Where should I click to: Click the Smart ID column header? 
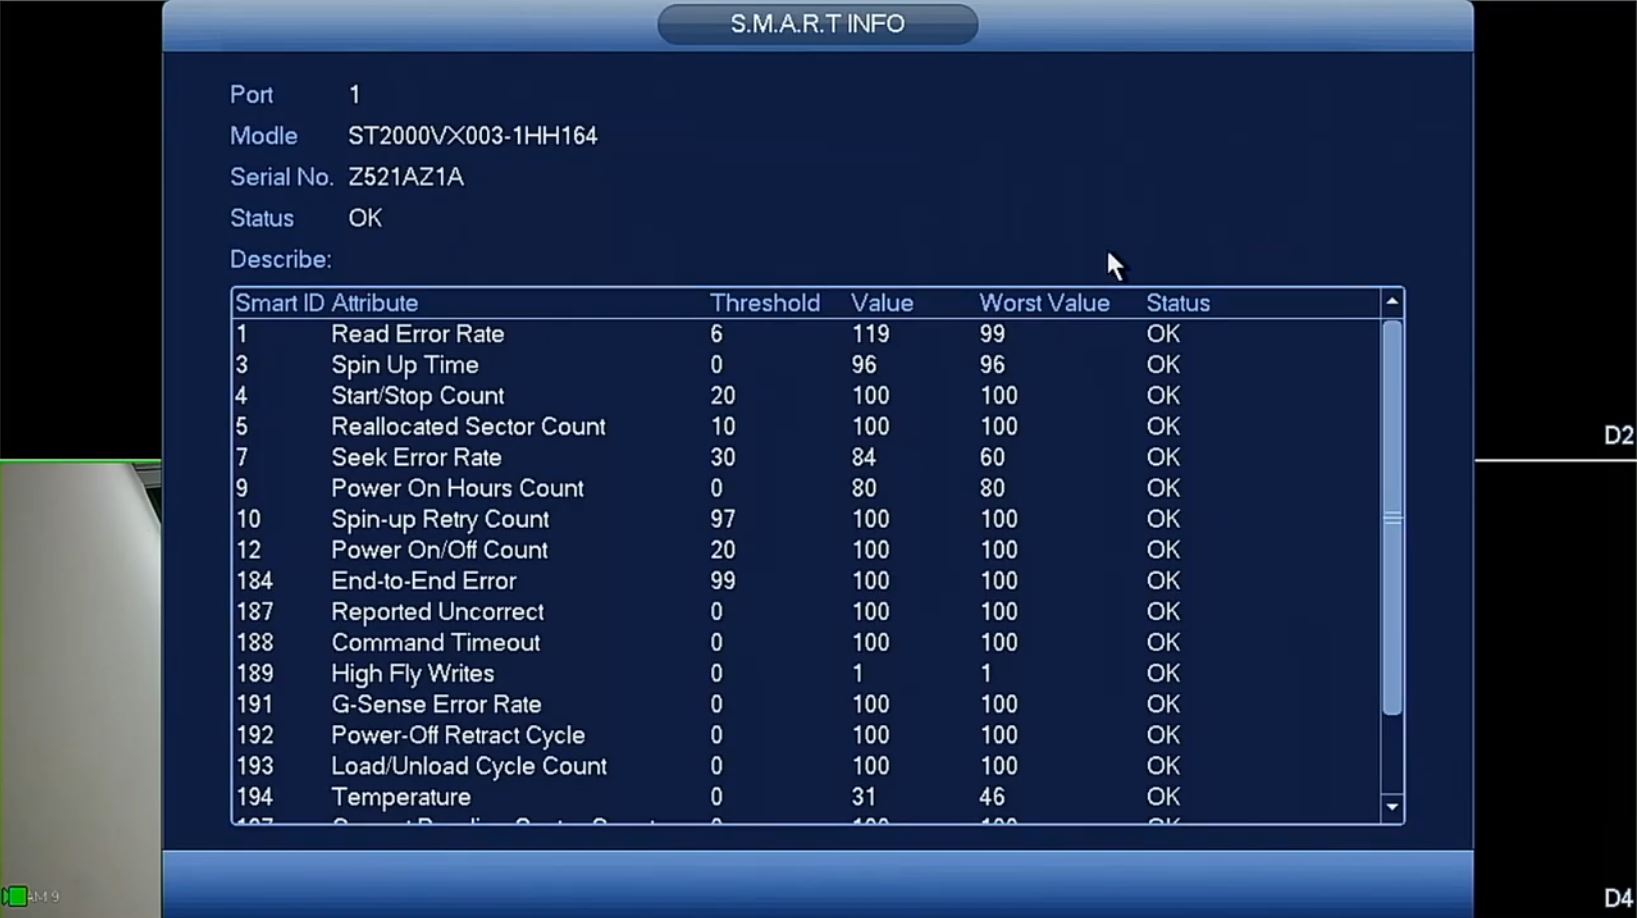[280, 303]
